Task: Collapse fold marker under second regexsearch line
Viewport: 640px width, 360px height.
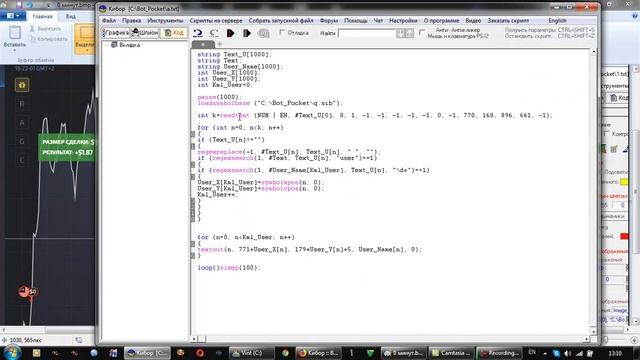Action: point(193,177)
